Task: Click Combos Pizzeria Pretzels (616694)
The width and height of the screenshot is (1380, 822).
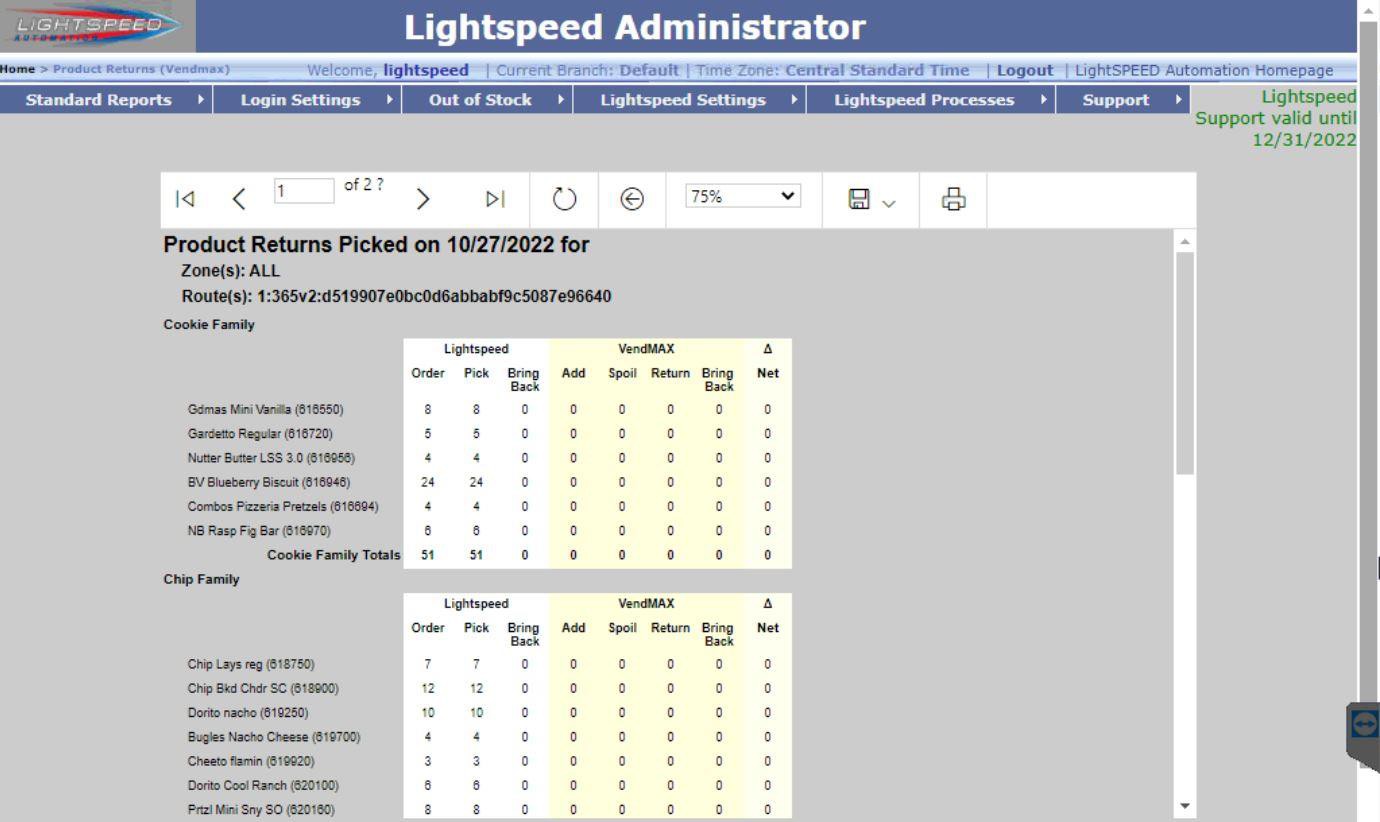Action: tap(283, 506)
